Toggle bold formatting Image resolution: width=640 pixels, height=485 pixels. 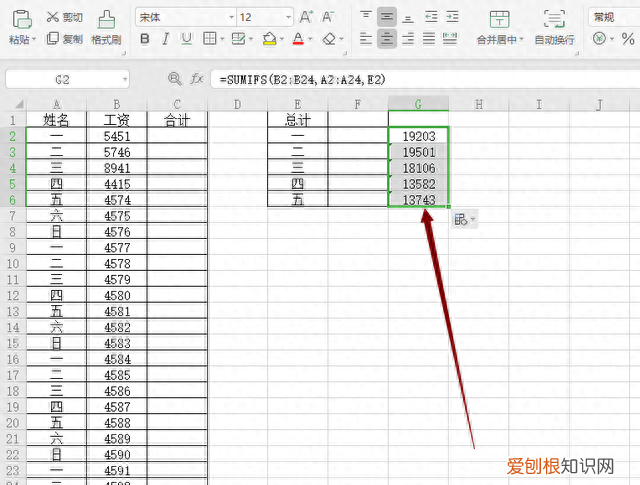pyautogui.click(x=145, y=39)
